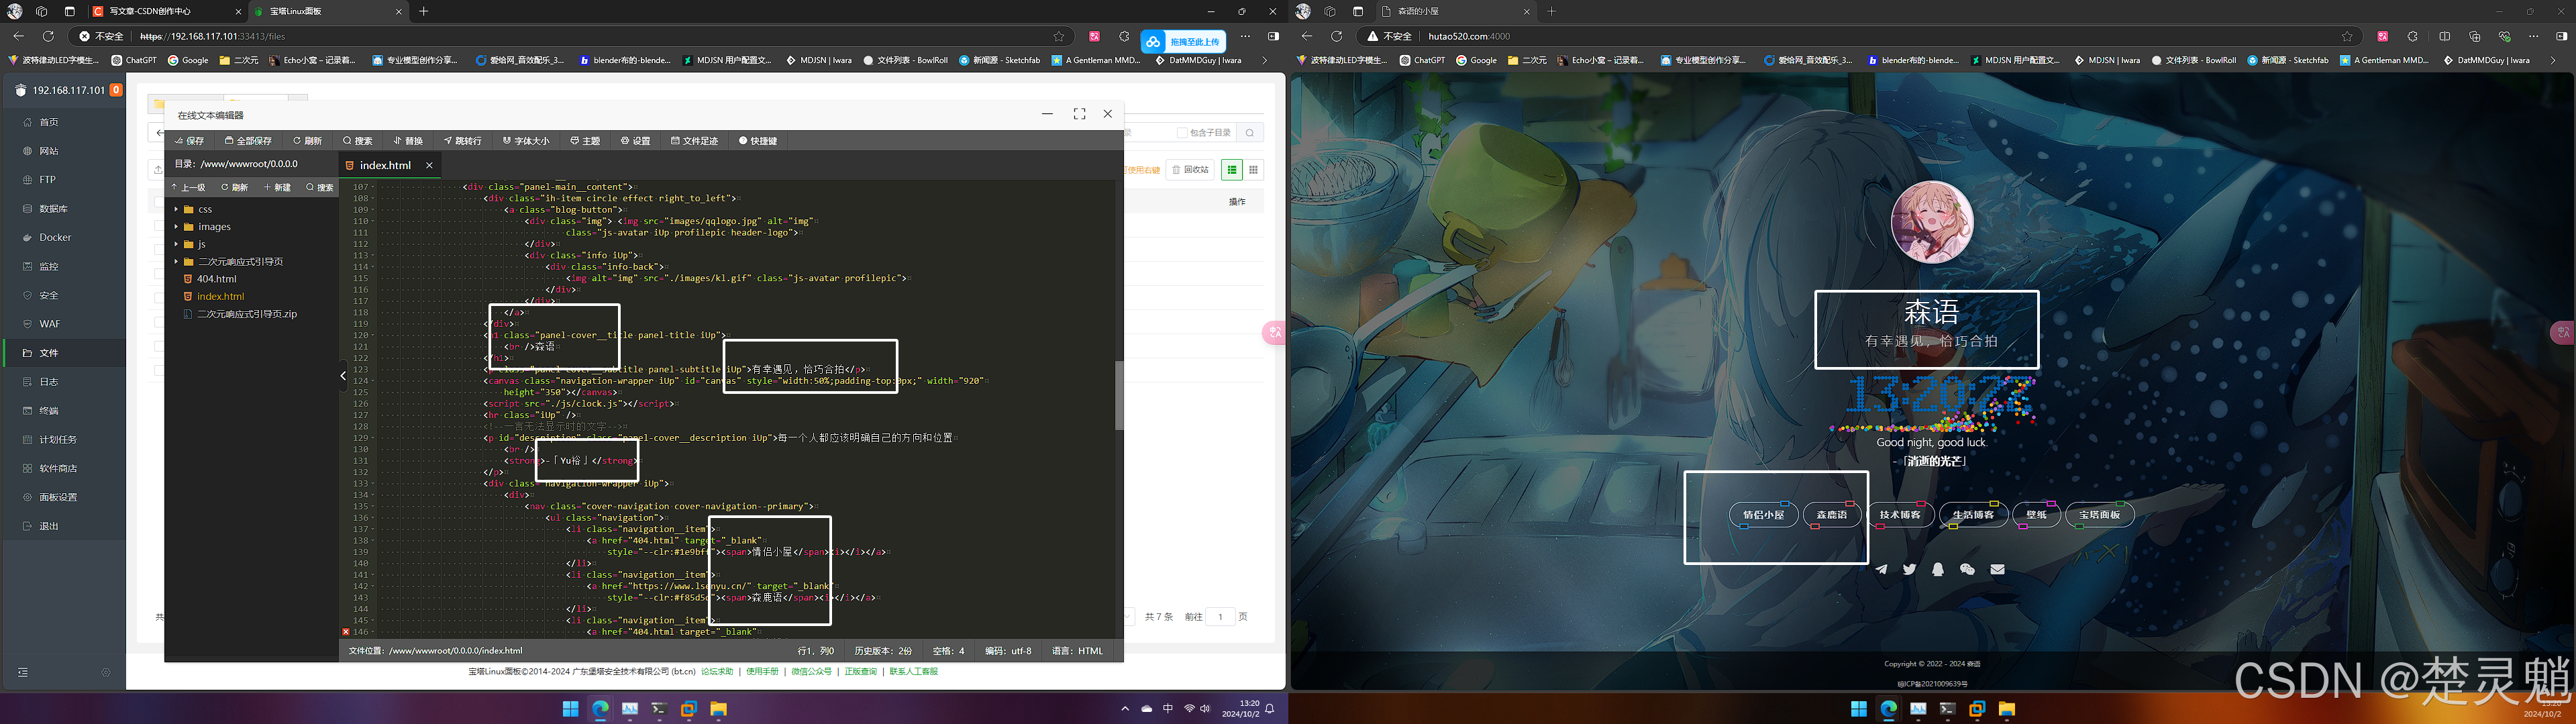Click 新建 in the file tree toolbar
2576x724 pixels.
pos(277,187)
